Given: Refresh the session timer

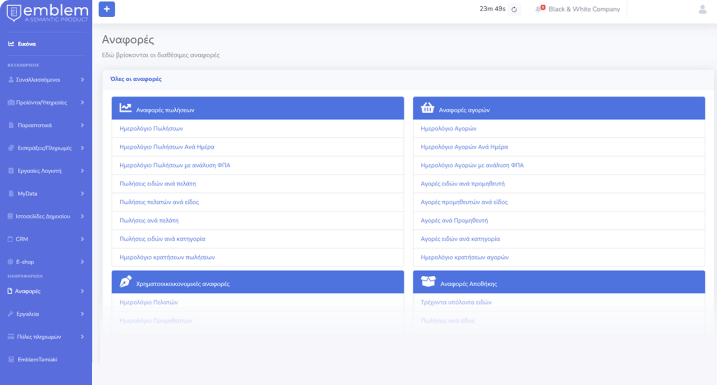Looking at the screenshot, I should coord(514,9).
